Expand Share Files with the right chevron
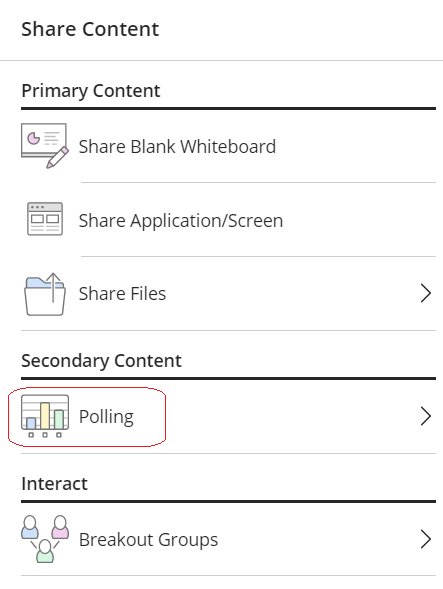Screen dimensions: 443x589 click(x=426, y=293)
